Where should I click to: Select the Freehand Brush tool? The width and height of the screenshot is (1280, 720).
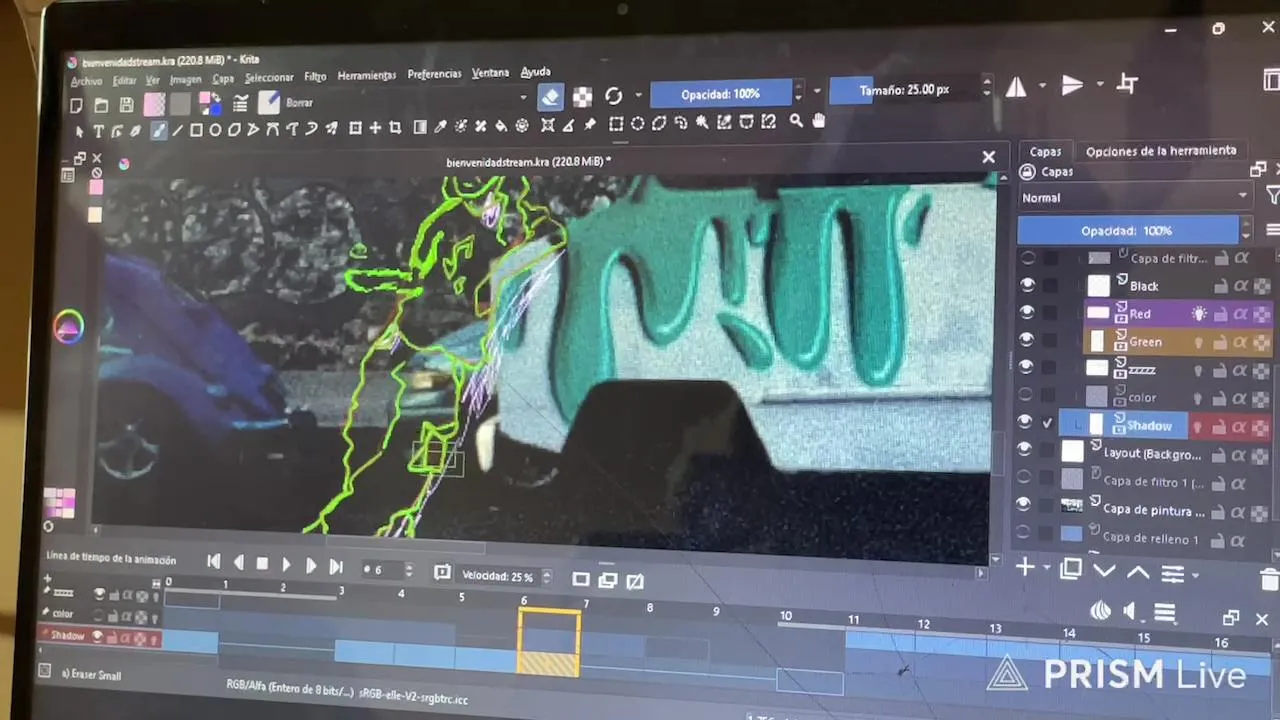click(159, 130)
